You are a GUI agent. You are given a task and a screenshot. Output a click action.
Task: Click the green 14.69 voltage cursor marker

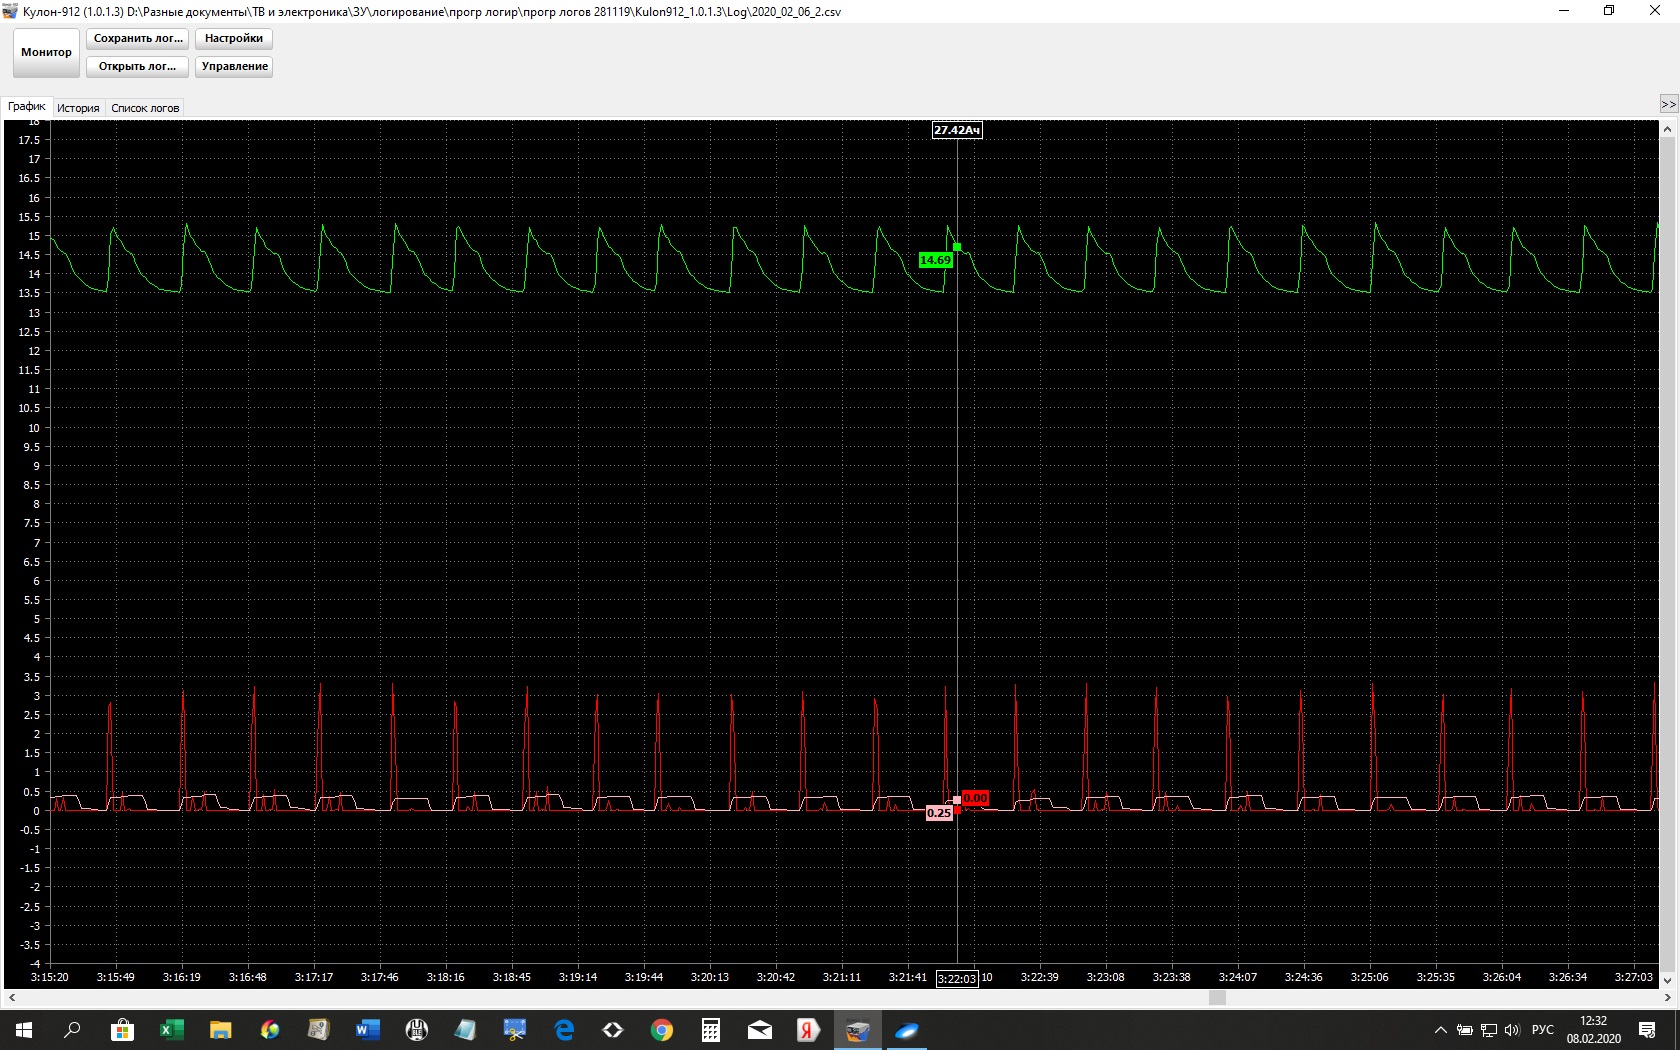[x=935, y=260]
